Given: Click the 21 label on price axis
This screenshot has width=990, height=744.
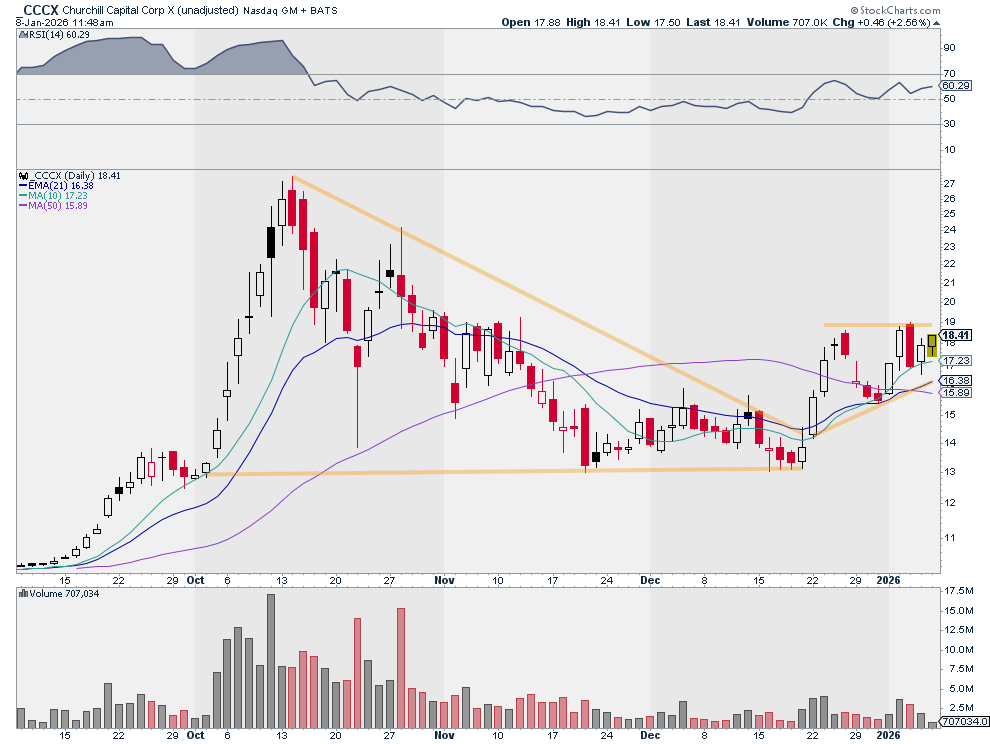Looking at the screenshot, I should pyautogui.click(x=949, y=283).
